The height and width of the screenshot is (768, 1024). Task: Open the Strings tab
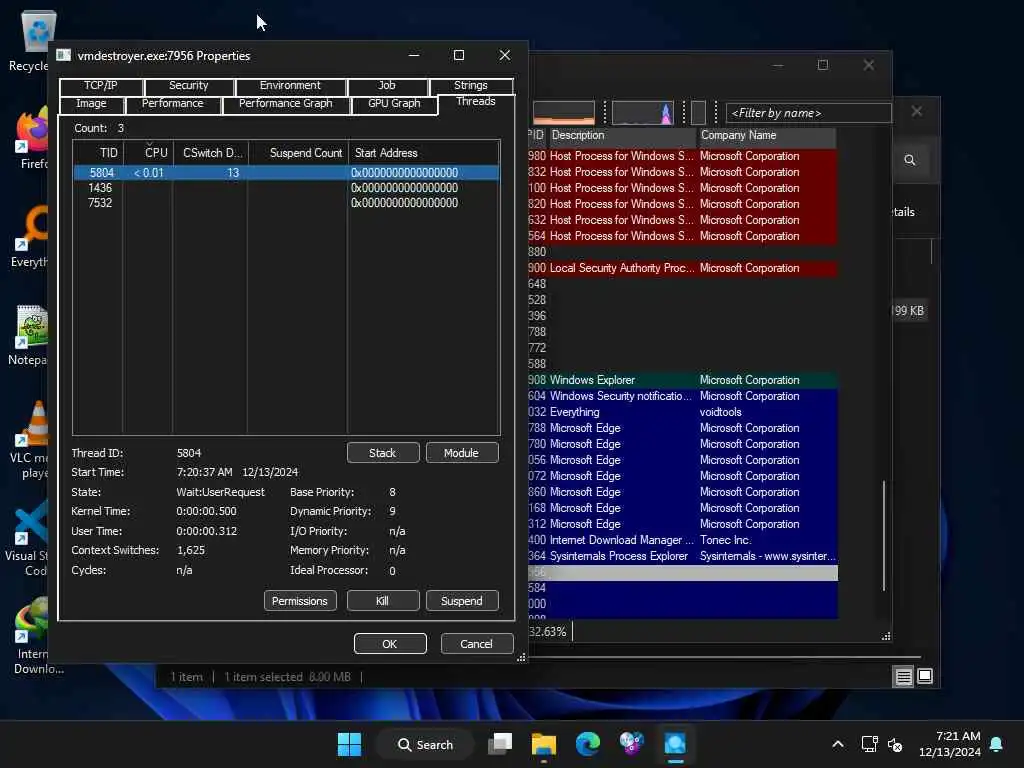pos(470,86)
